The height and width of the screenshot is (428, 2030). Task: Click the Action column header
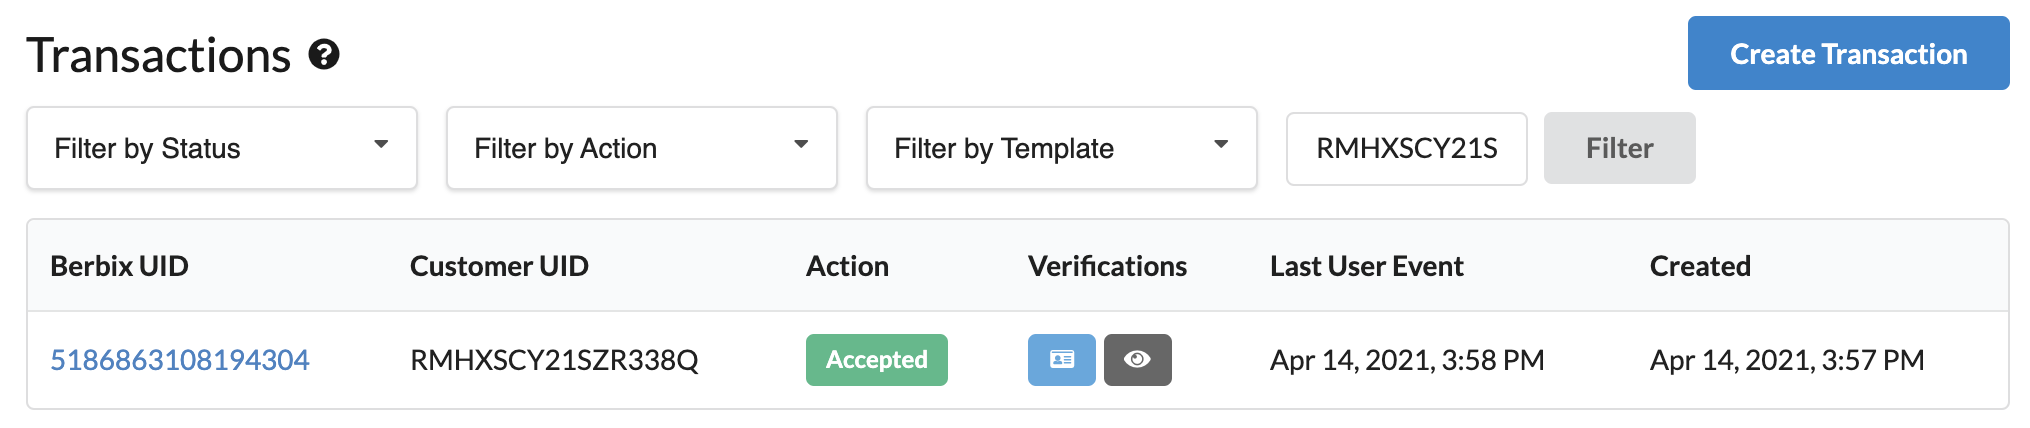coord(847,266)
